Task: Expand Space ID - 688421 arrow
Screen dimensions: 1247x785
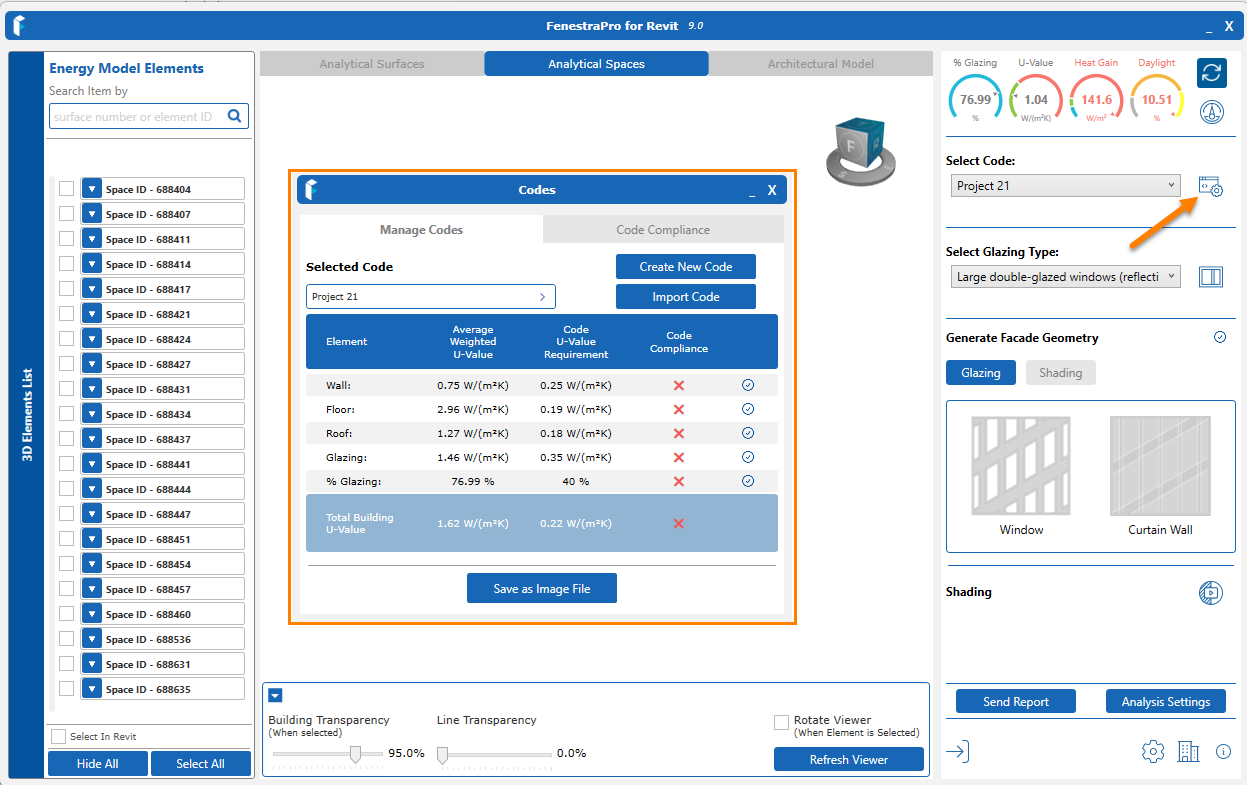Action: click(92, 314)
